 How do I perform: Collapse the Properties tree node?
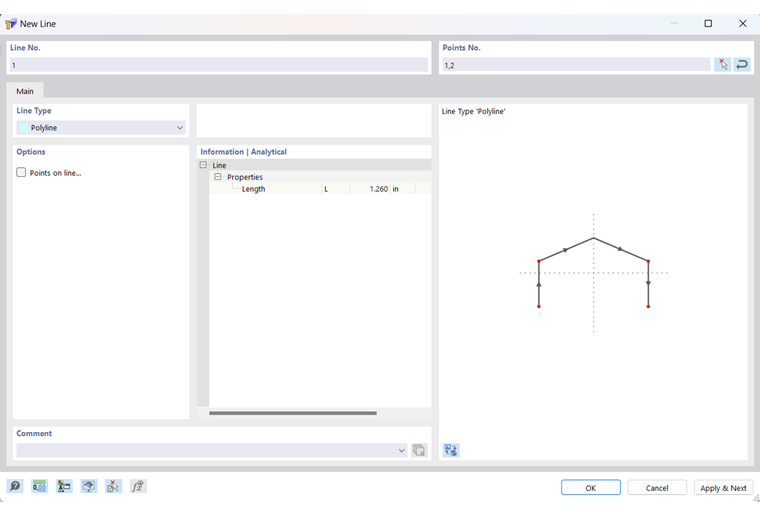pos(218,177)
